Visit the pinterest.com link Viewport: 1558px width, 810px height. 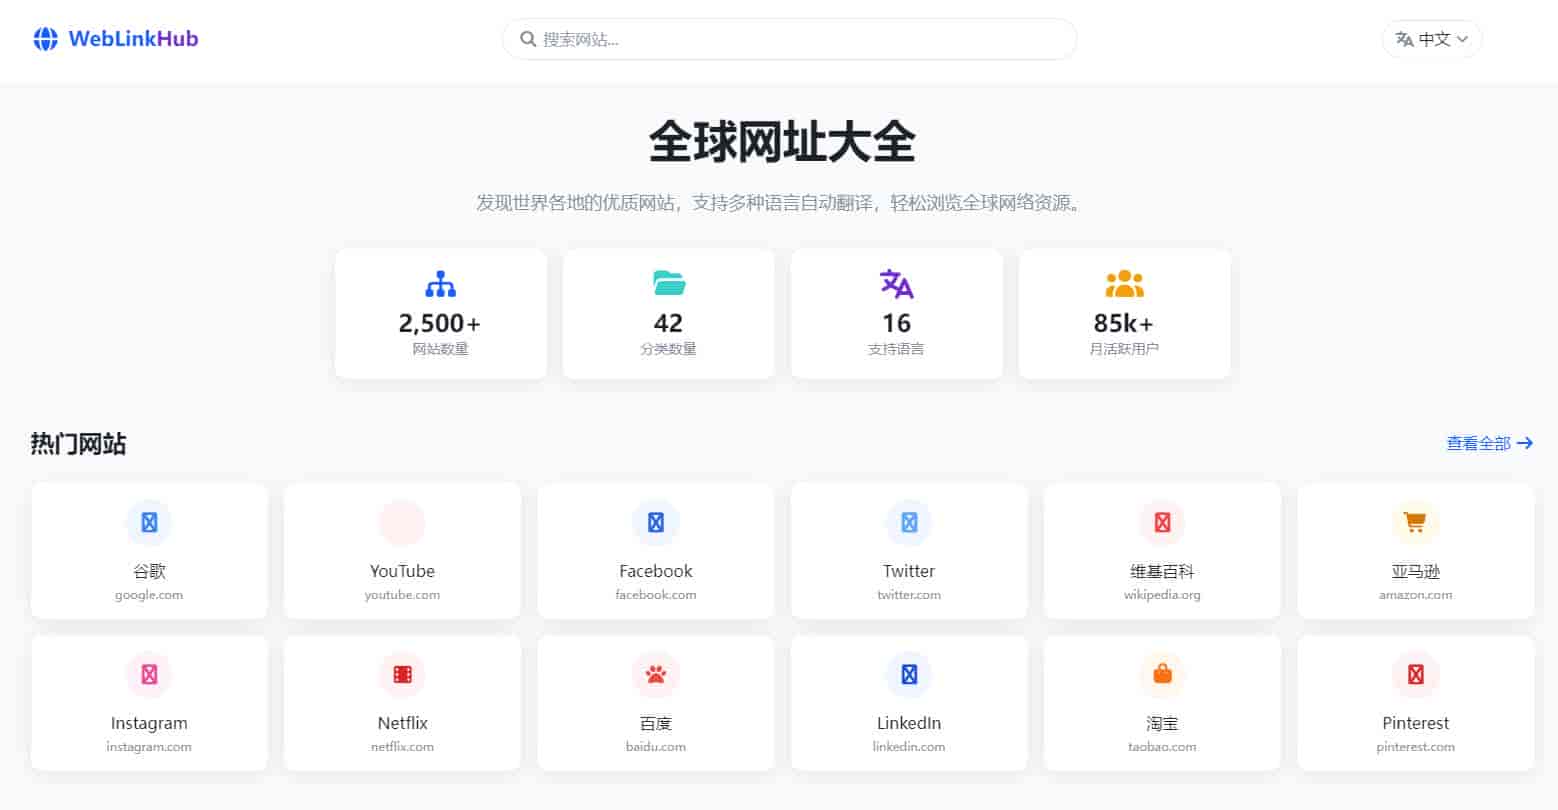click(x=1415, y=747)
